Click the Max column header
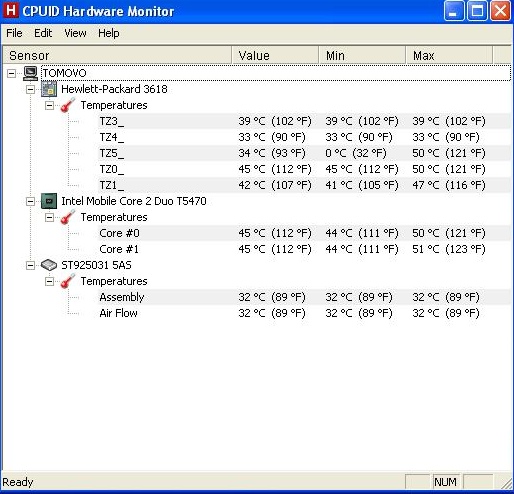The height and width of the screenshot is (494, 514). [x=449, y=55]
